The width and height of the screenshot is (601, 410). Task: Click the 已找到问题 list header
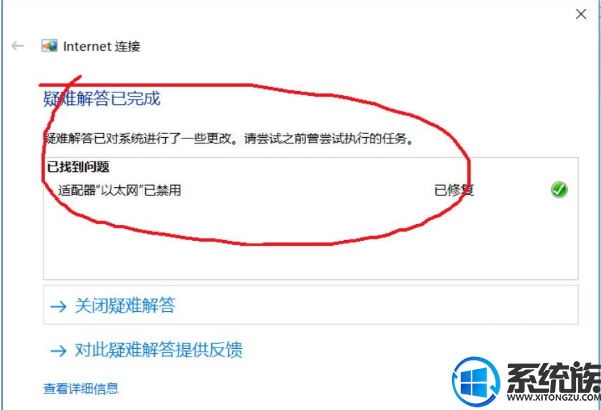tap(78, 167)
